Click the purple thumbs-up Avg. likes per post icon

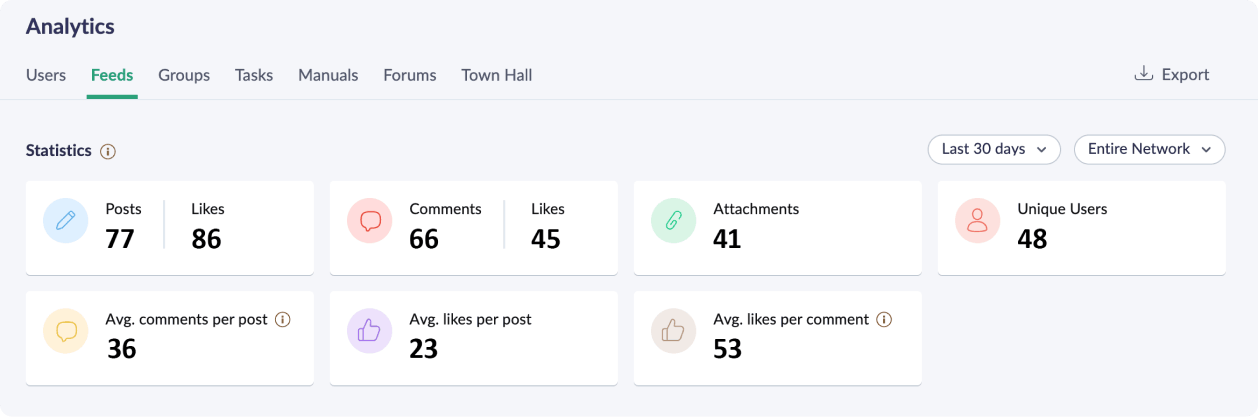pyautogui.click(x=370, y=331)
